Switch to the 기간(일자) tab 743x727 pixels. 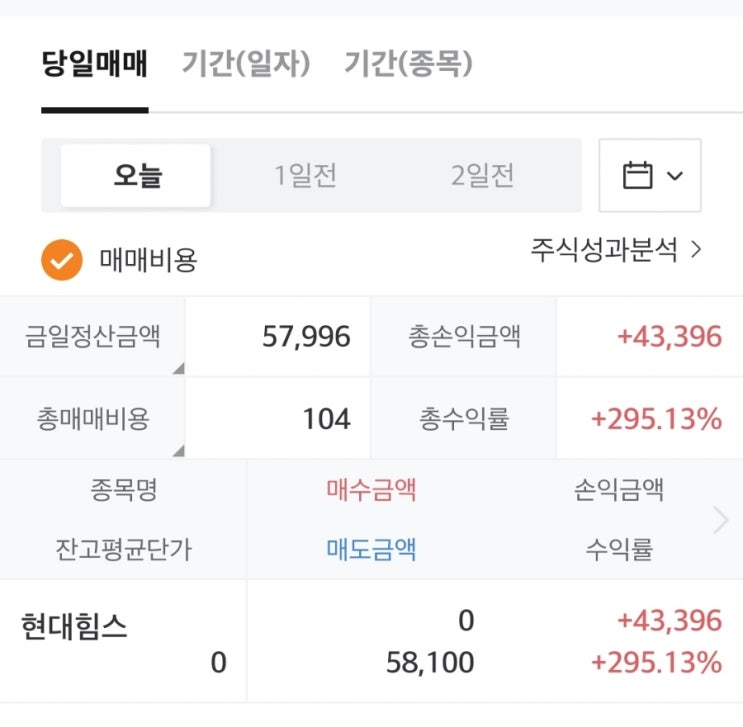click(246, 65)
